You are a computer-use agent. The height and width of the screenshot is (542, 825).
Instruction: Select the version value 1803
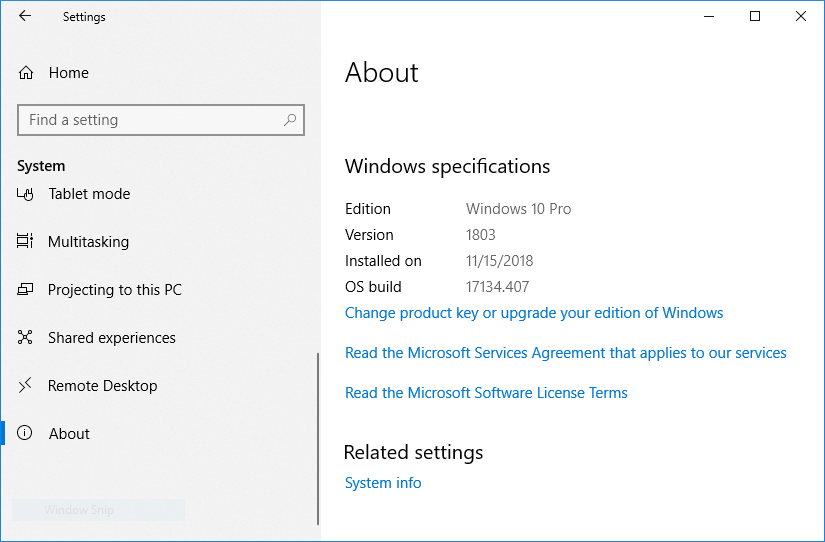(480, 235)
